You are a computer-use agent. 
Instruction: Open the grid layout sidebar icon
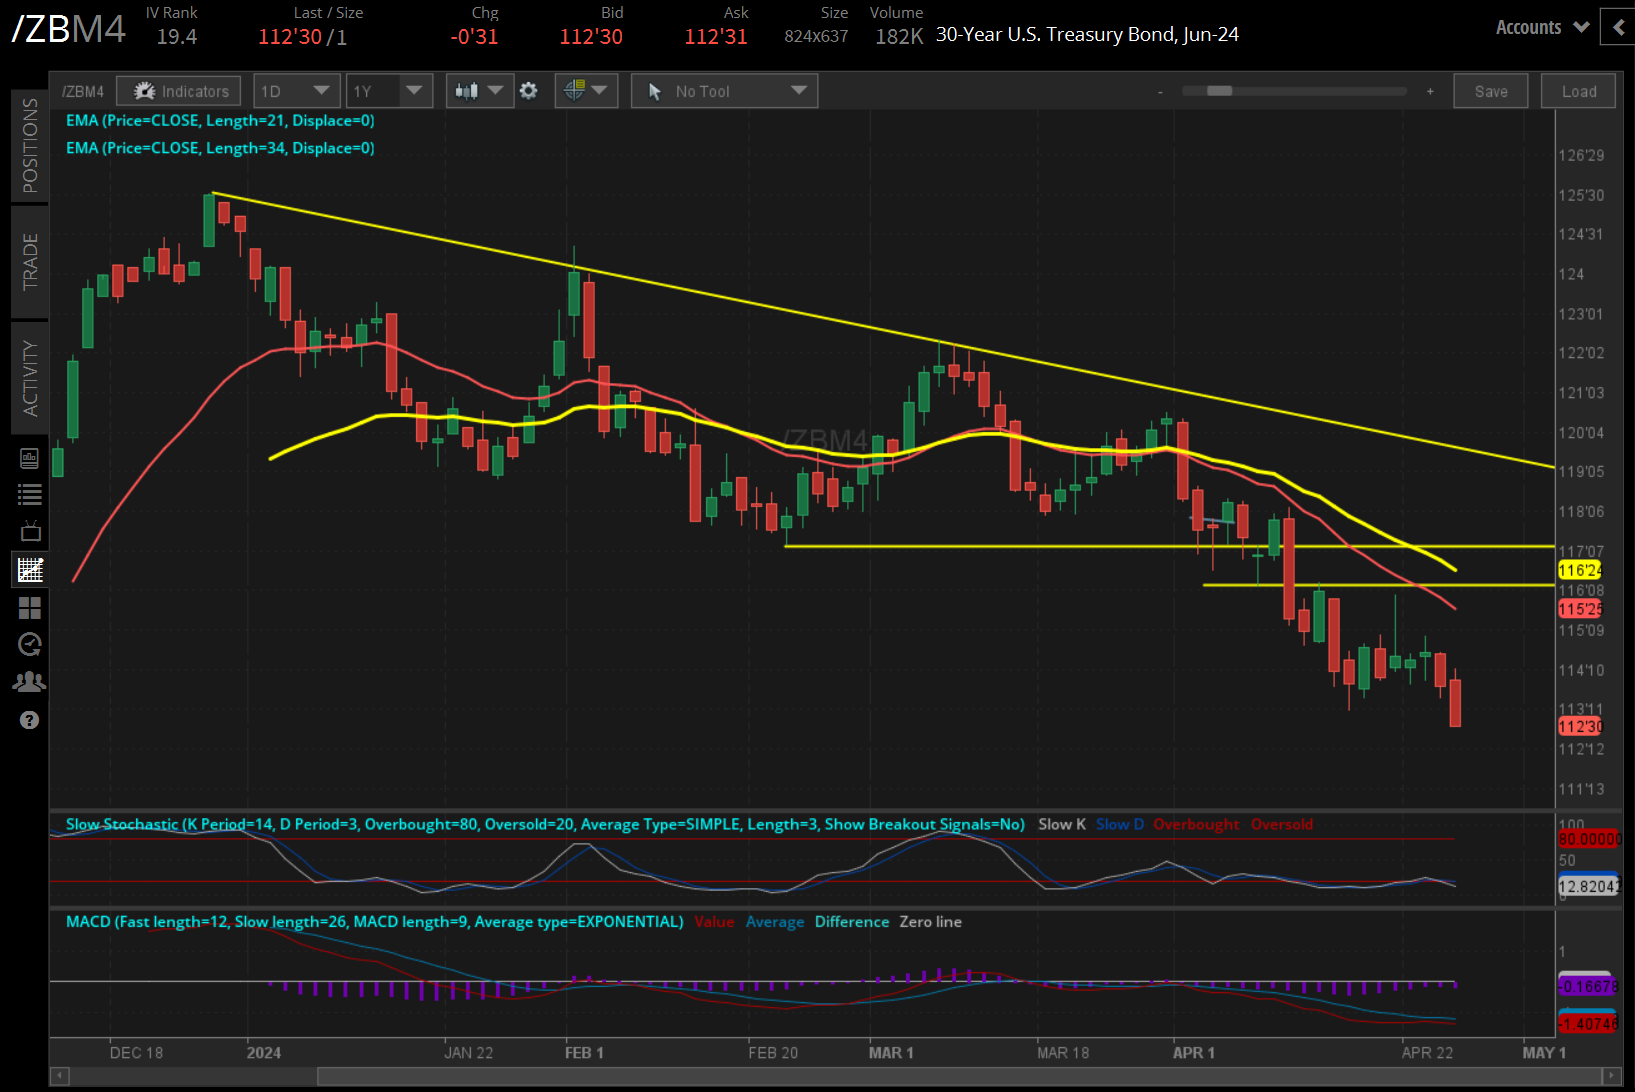(x=30, y=608)
